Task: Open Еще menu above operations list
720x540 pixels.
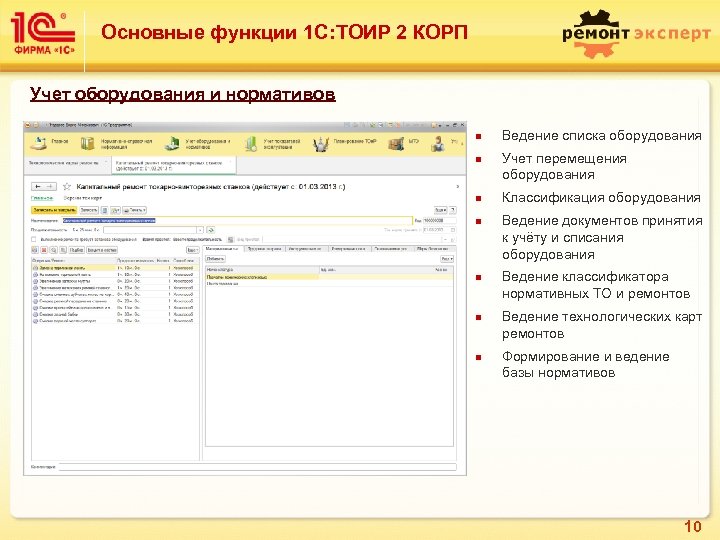Action: [x=192, y=250]
